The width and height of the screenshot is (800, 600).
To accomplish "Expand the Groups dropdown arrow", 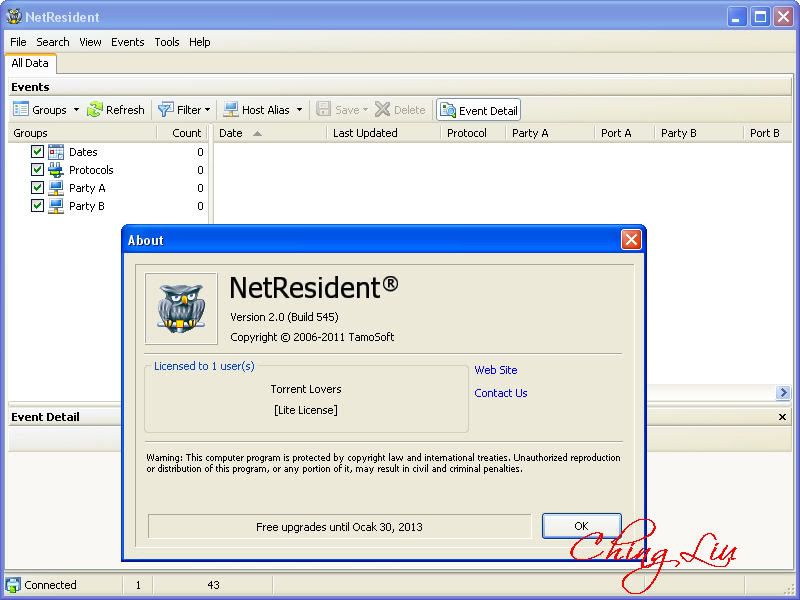I will (76, 110).
